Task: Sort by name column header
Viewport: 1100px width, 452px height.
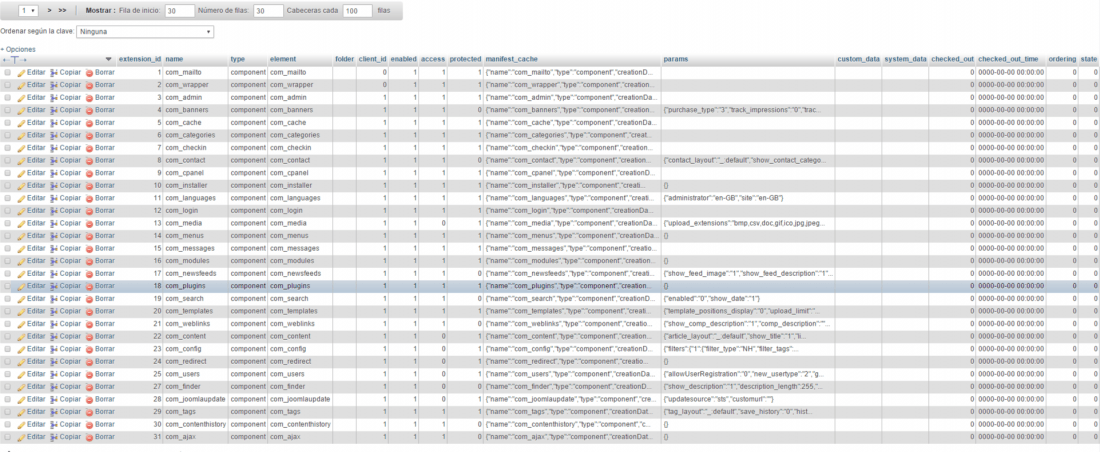Action: [174, 60]
